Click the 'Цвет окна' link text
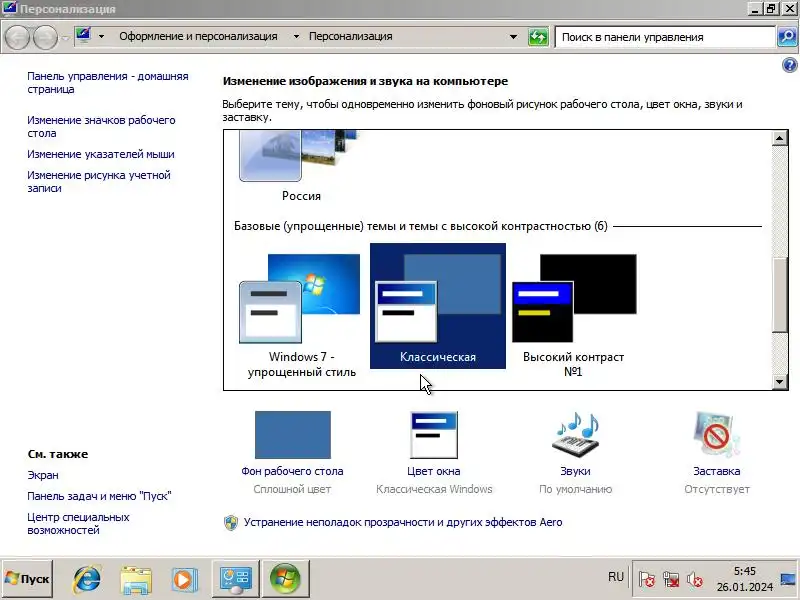This screenshot has width=800, height=600. click(x=434, y=471)
